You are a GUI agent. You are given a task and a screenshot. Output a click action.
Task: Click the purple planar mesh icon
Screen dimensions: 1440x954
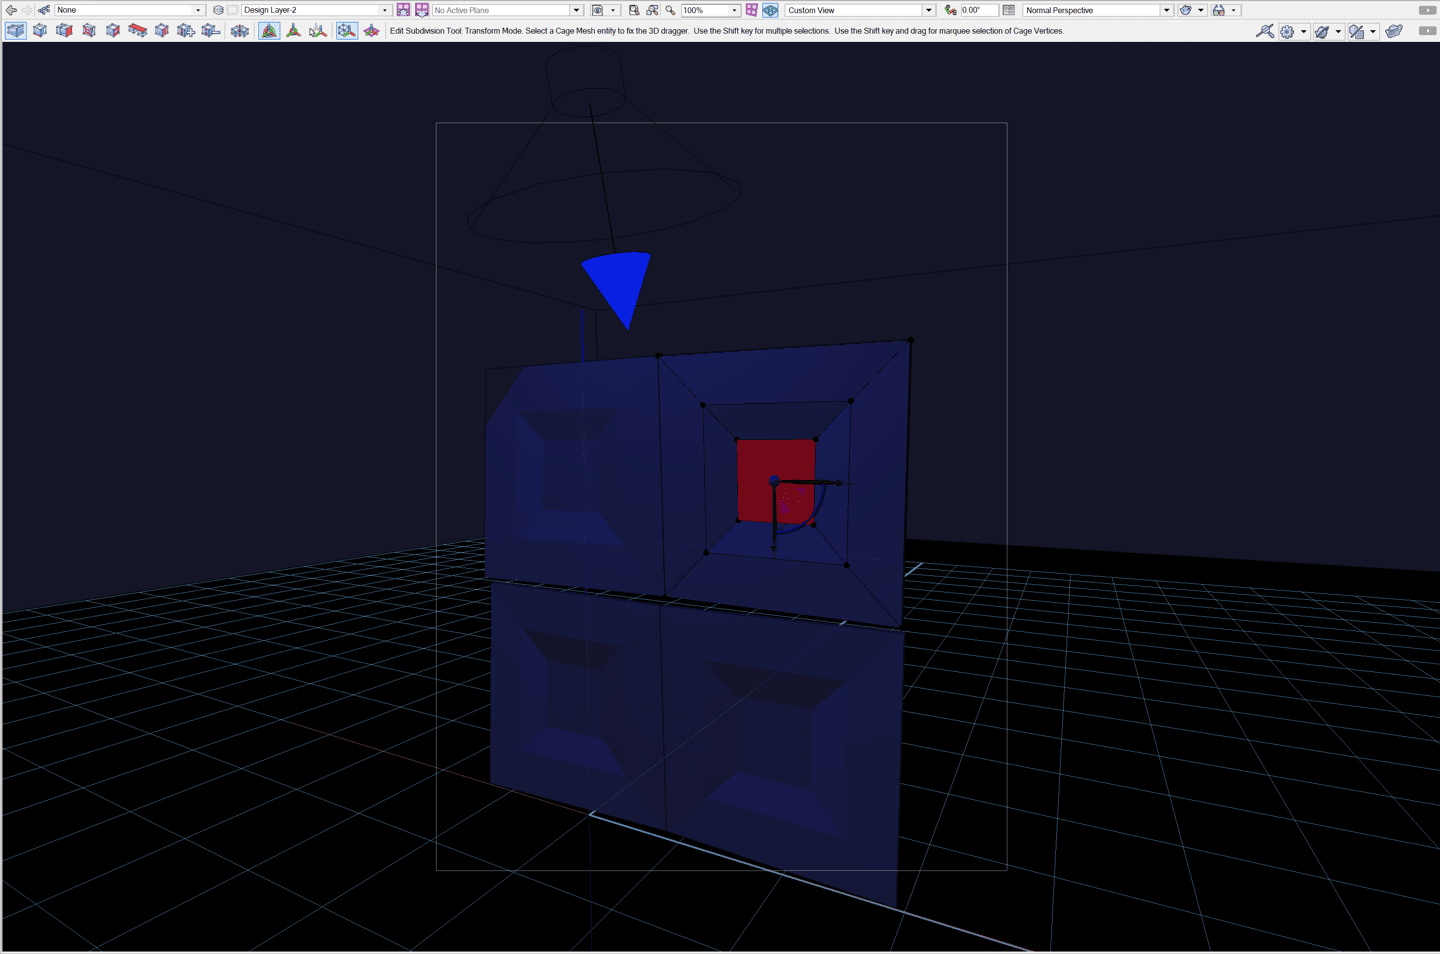pos(371,31)
